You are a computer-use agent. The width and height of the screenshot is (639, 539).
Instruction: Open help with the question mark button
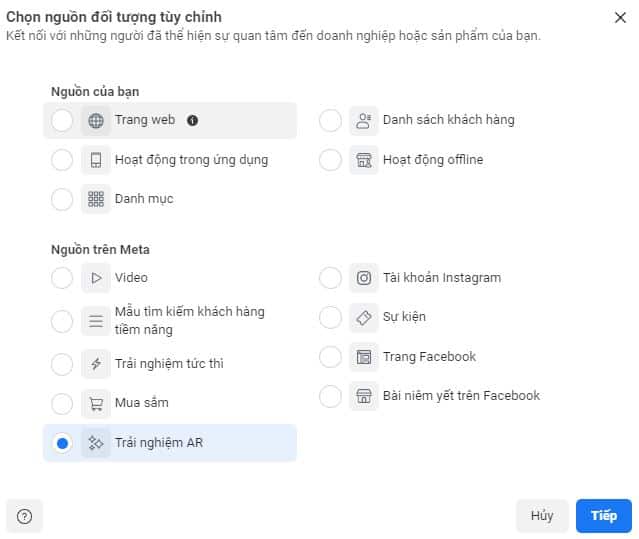pos(25,516)
